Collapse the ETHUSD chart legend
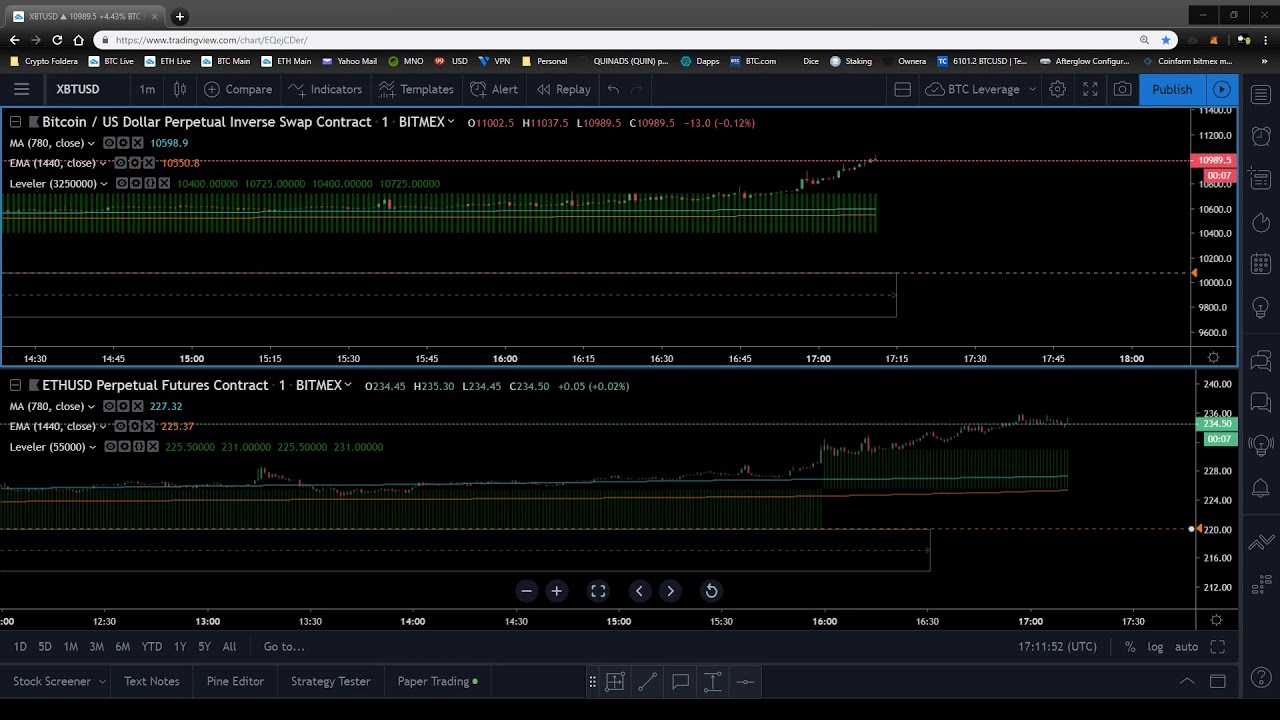The image size is (1280, 720). click(15, 385)
